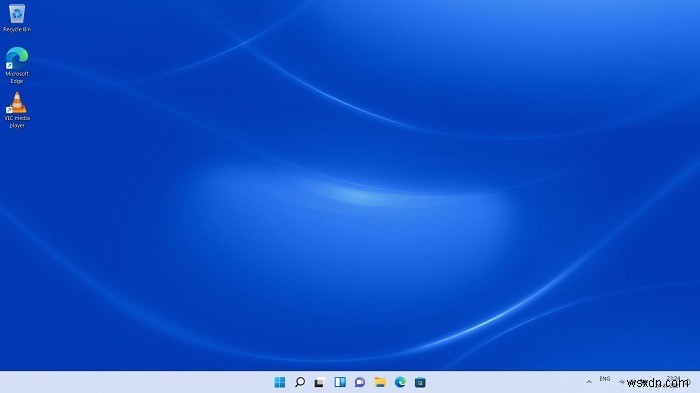Open File Explorer from the taskbar
Viewport: 700px width, 393px height.
click(380, 382)
